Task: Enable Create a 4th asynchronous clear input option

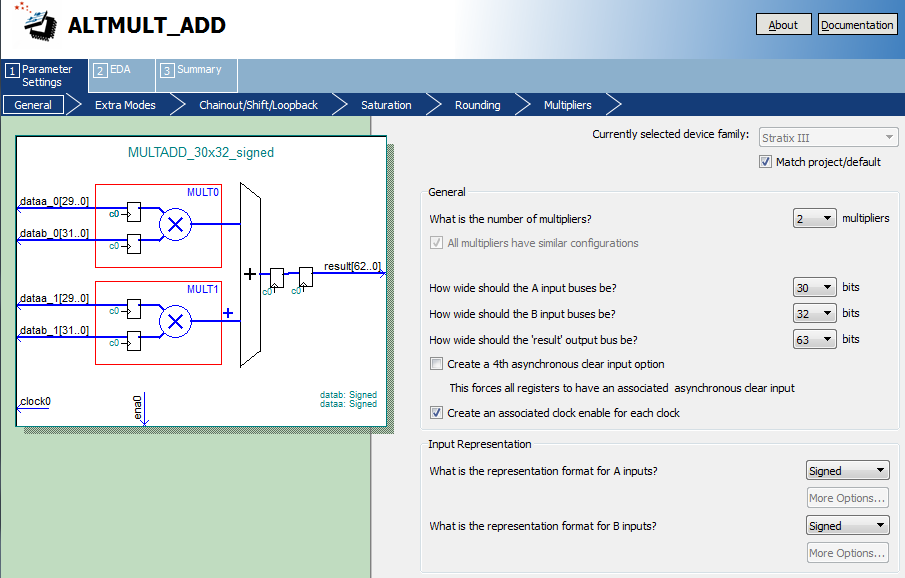Action: [436, 364]
